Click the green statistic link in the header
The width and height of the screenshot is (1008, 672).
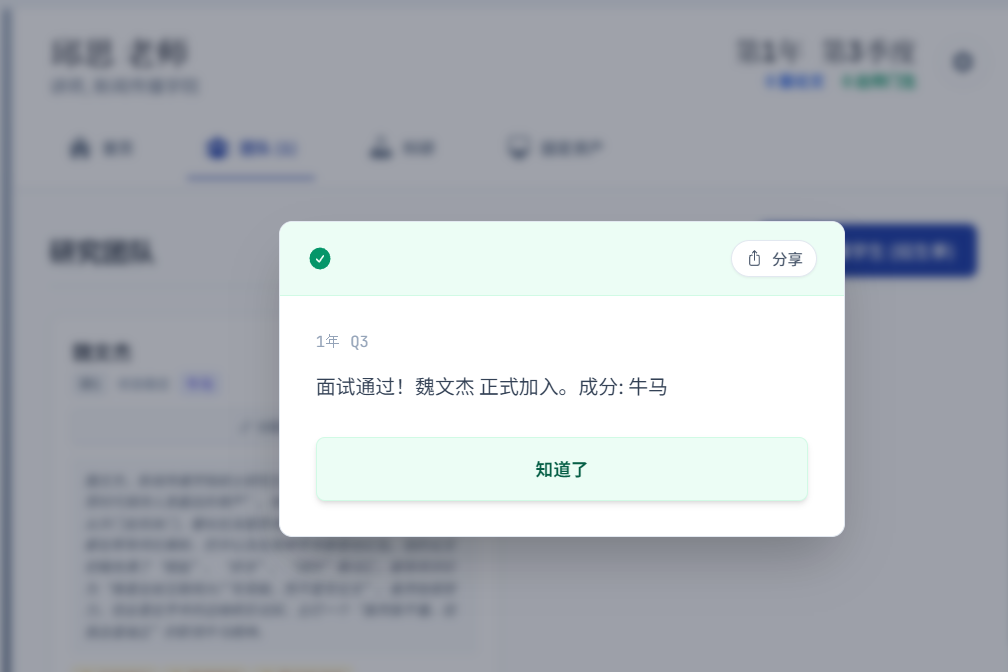tap(877, 82)
